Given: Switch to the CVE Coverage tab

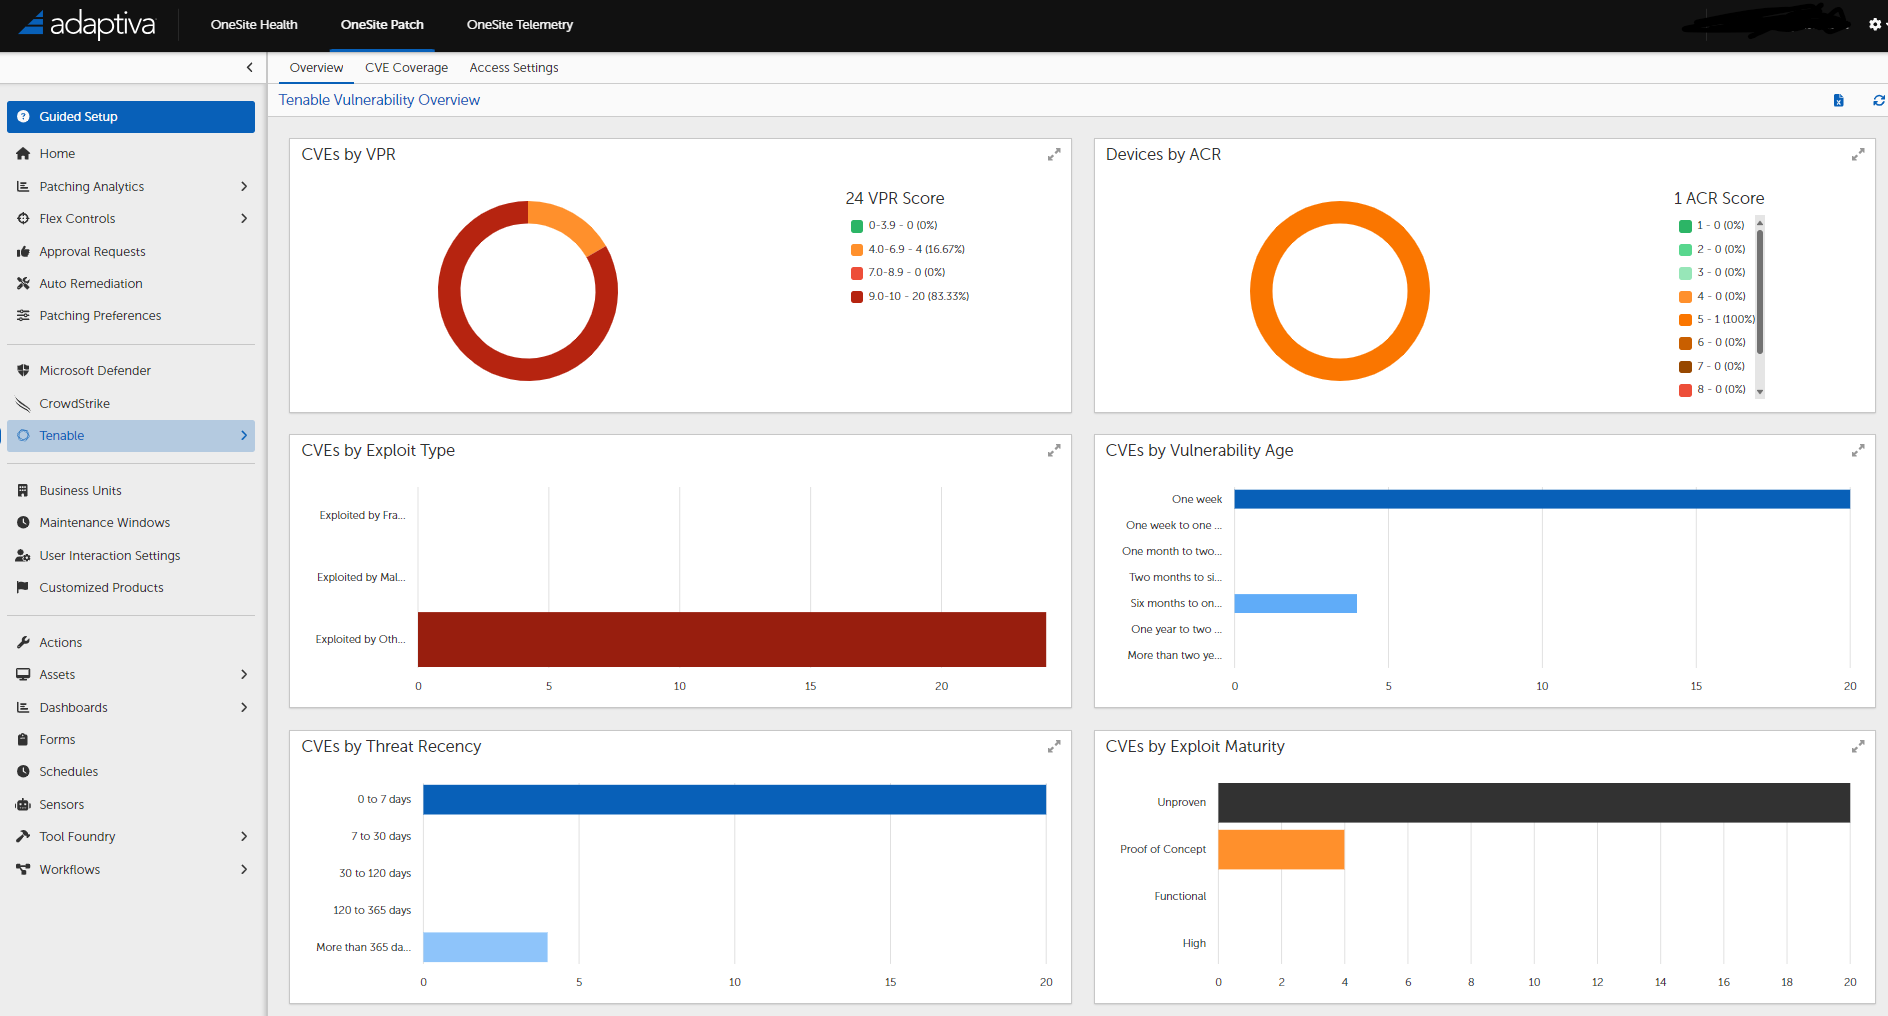Looking at the screenshot, I should point(406,67).
